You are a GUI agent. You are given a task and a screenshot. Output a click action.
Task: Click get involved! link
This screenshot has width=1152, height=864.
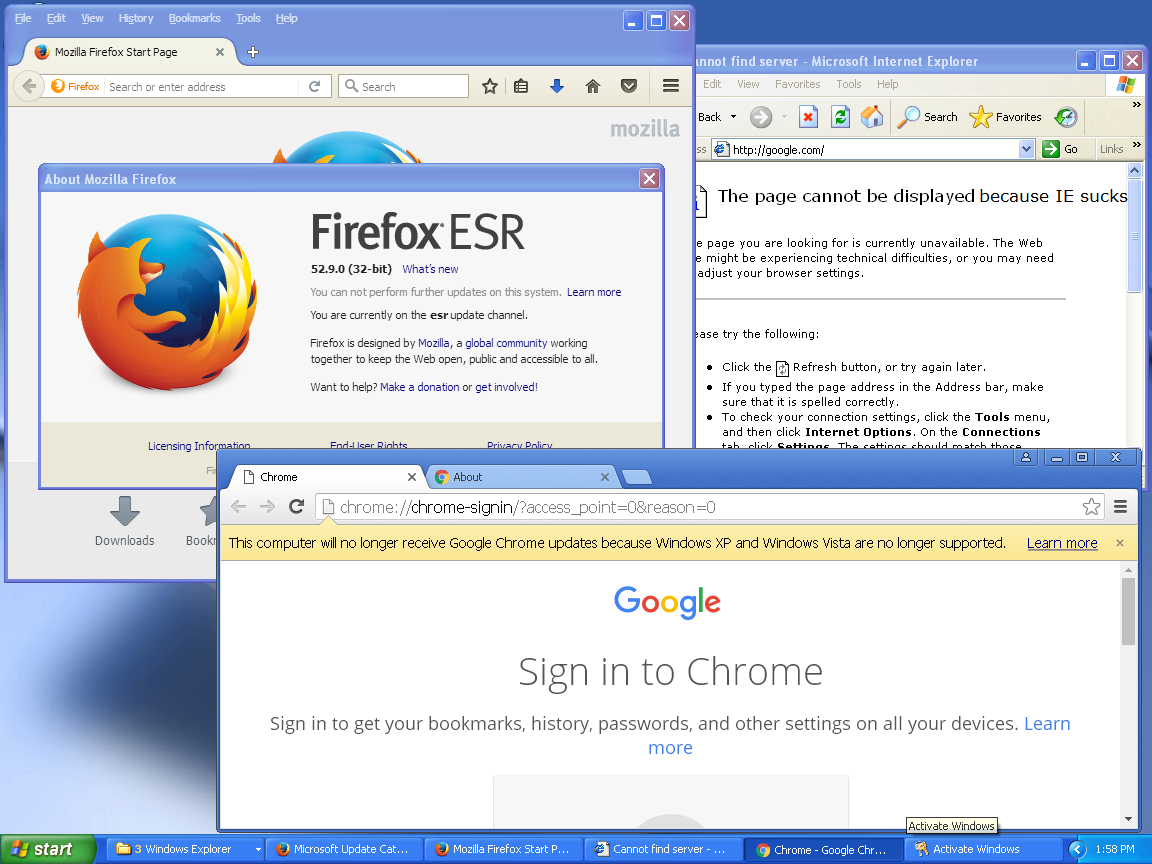[x=506, y=387]
